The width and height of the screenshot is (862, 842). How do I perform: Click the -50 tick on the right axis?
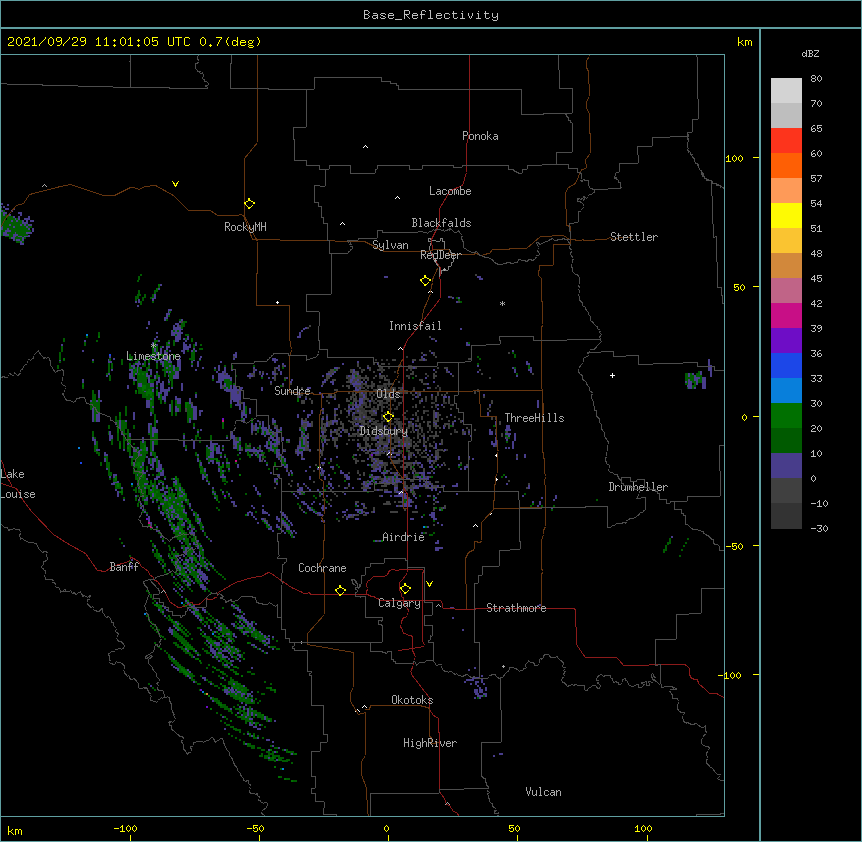point(734,546)
